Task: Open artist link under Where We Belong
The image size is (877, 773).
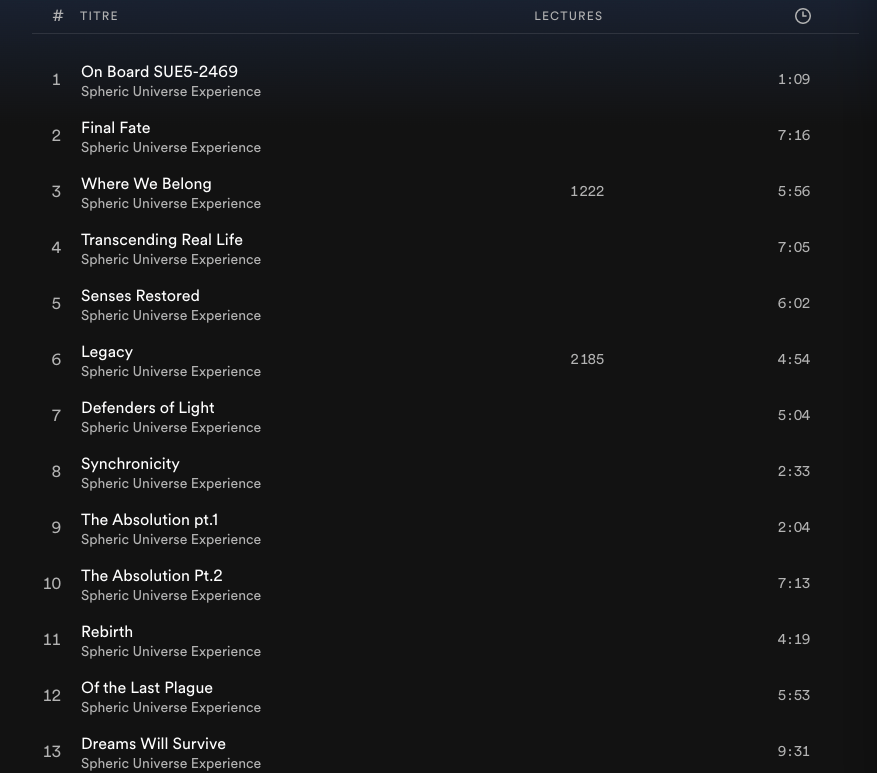Action: (x=171, y=204)
